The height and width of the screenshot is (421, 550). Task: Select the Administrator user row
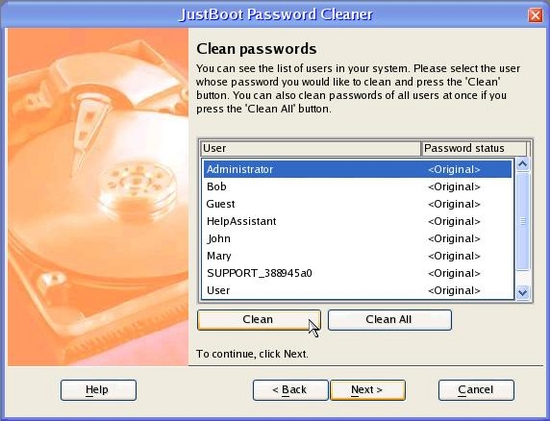click(357, 169)
